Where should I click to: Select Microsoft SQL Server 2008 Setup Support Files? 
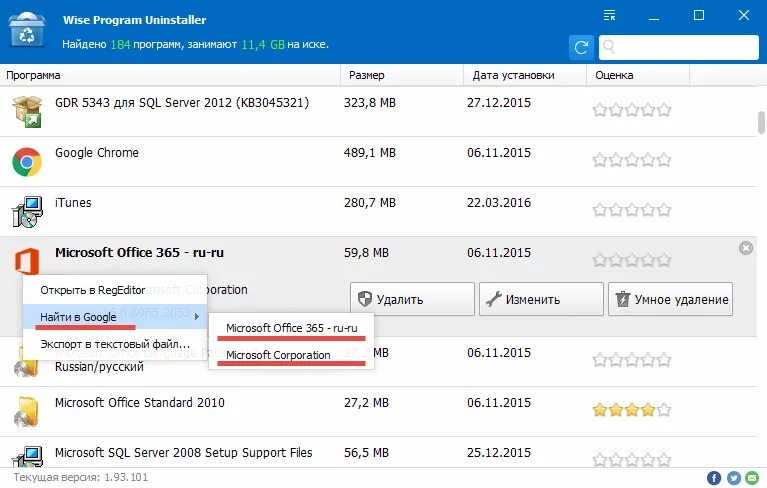(x=183, y=453)
